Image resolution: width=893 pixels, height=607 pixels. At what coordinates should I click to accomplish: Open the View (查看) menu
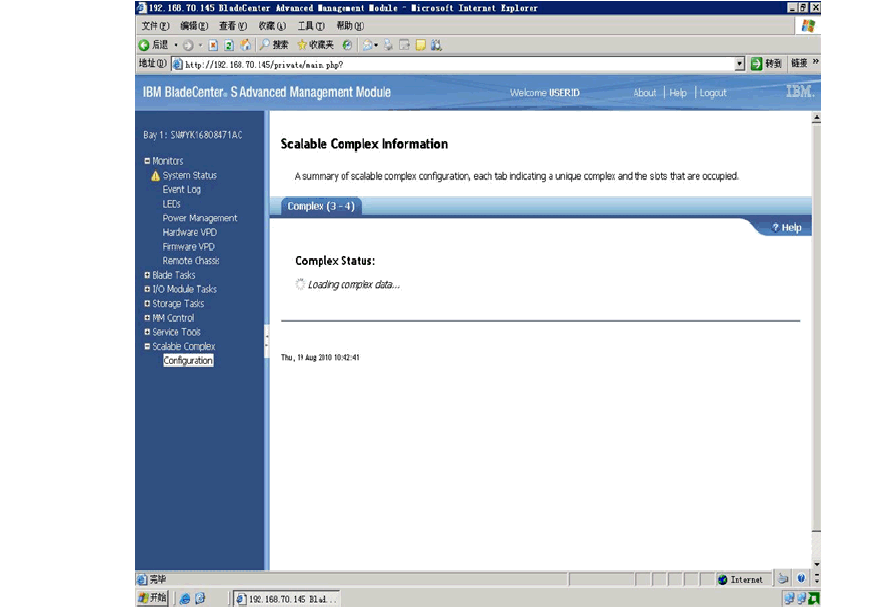click(x=233, y=26)
